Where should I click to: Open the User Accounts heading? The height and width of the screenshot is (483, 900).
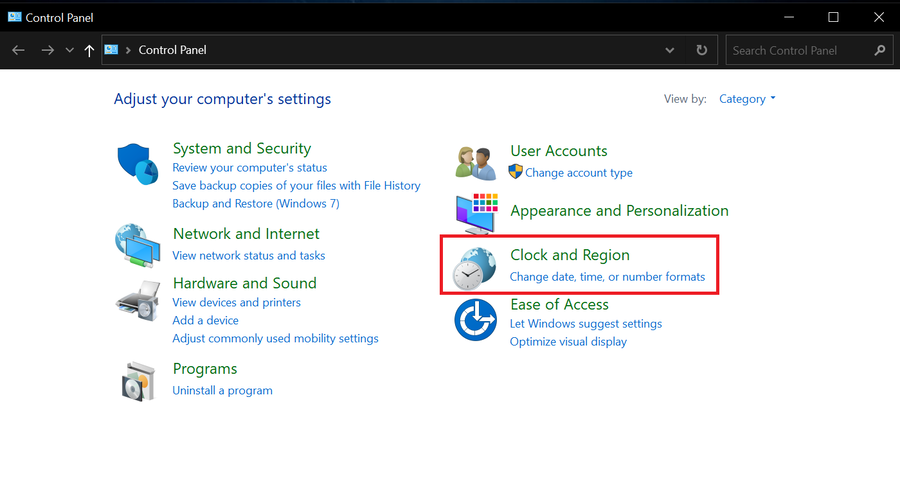click(558, 150)
